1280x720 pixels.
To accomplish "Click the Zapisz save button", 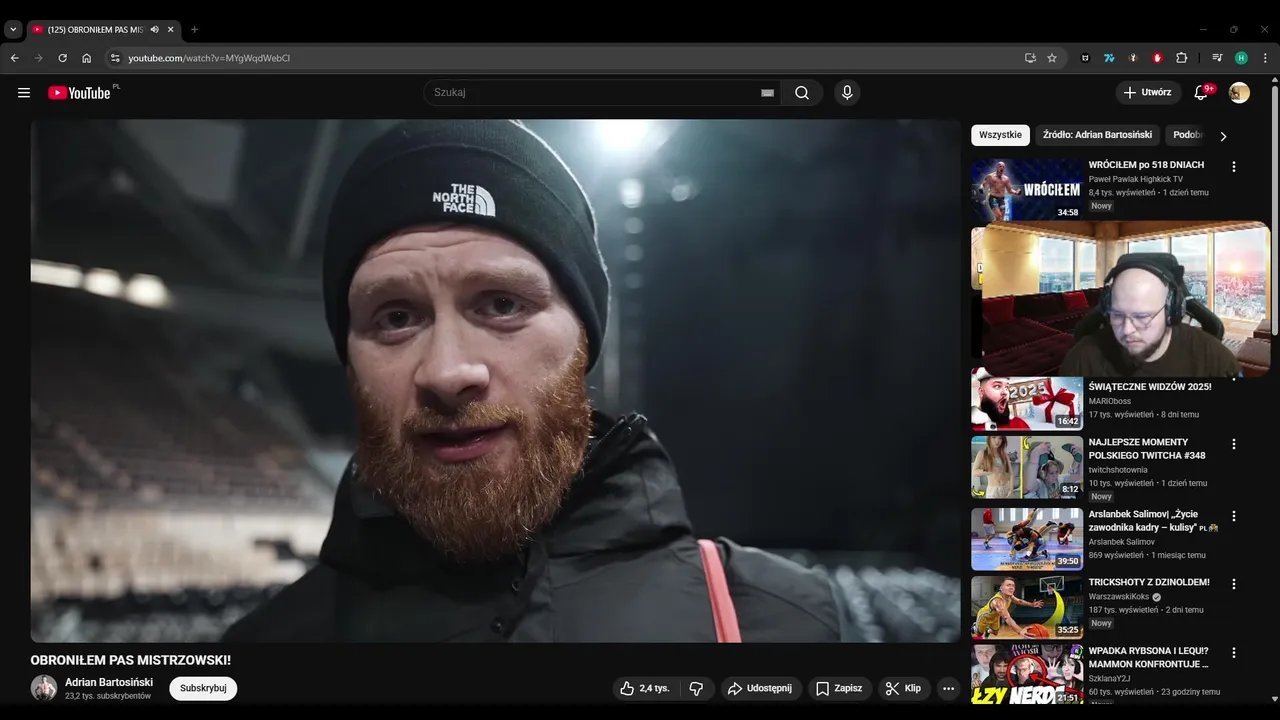I will [838, 689].
